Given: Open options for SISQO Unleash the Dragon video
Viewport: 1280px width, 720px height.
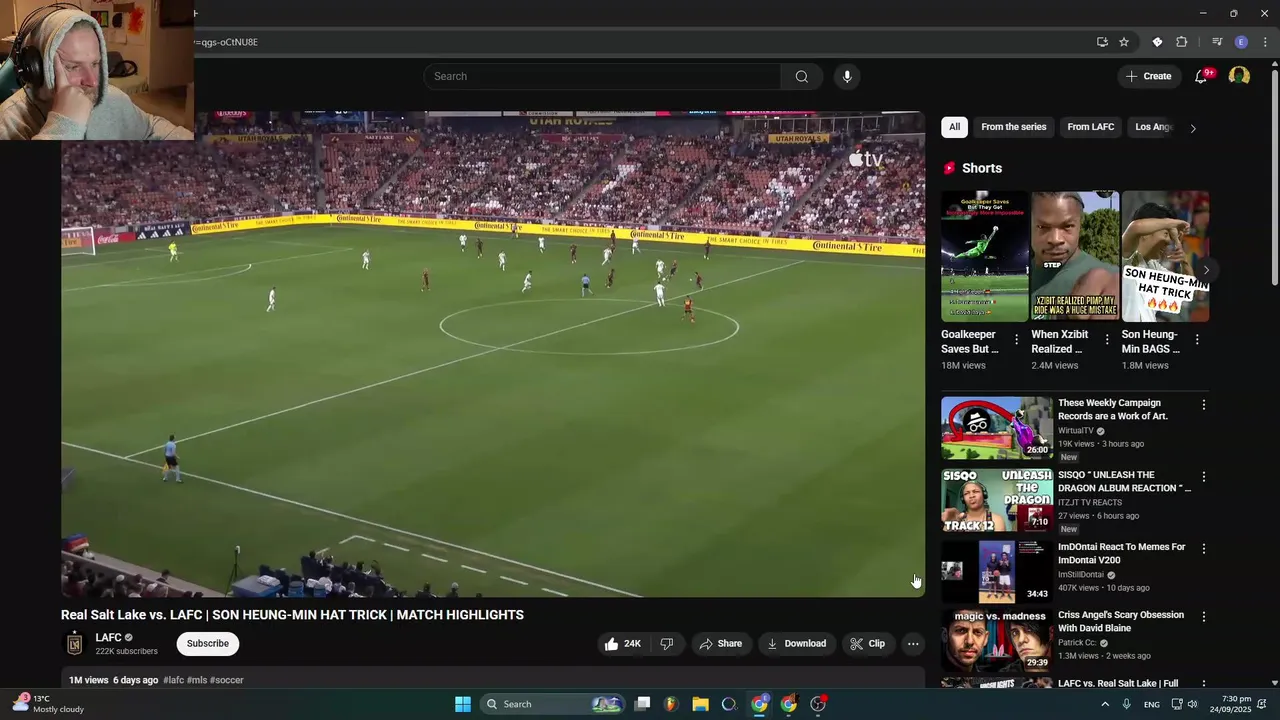Looking at the screenshot, I should coord(1204,477).
